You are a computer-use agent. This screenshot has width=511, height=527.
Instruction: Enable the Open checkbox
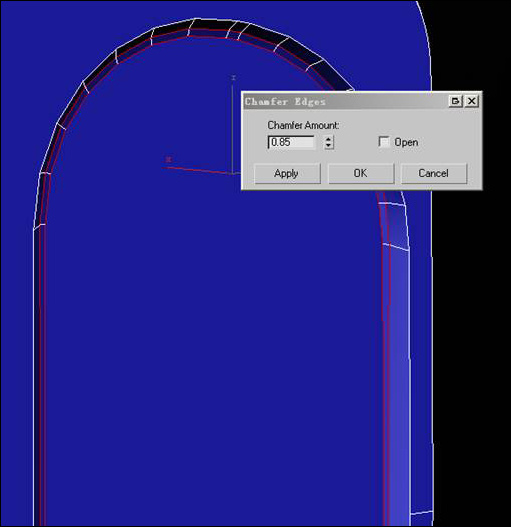coord(384,142)
